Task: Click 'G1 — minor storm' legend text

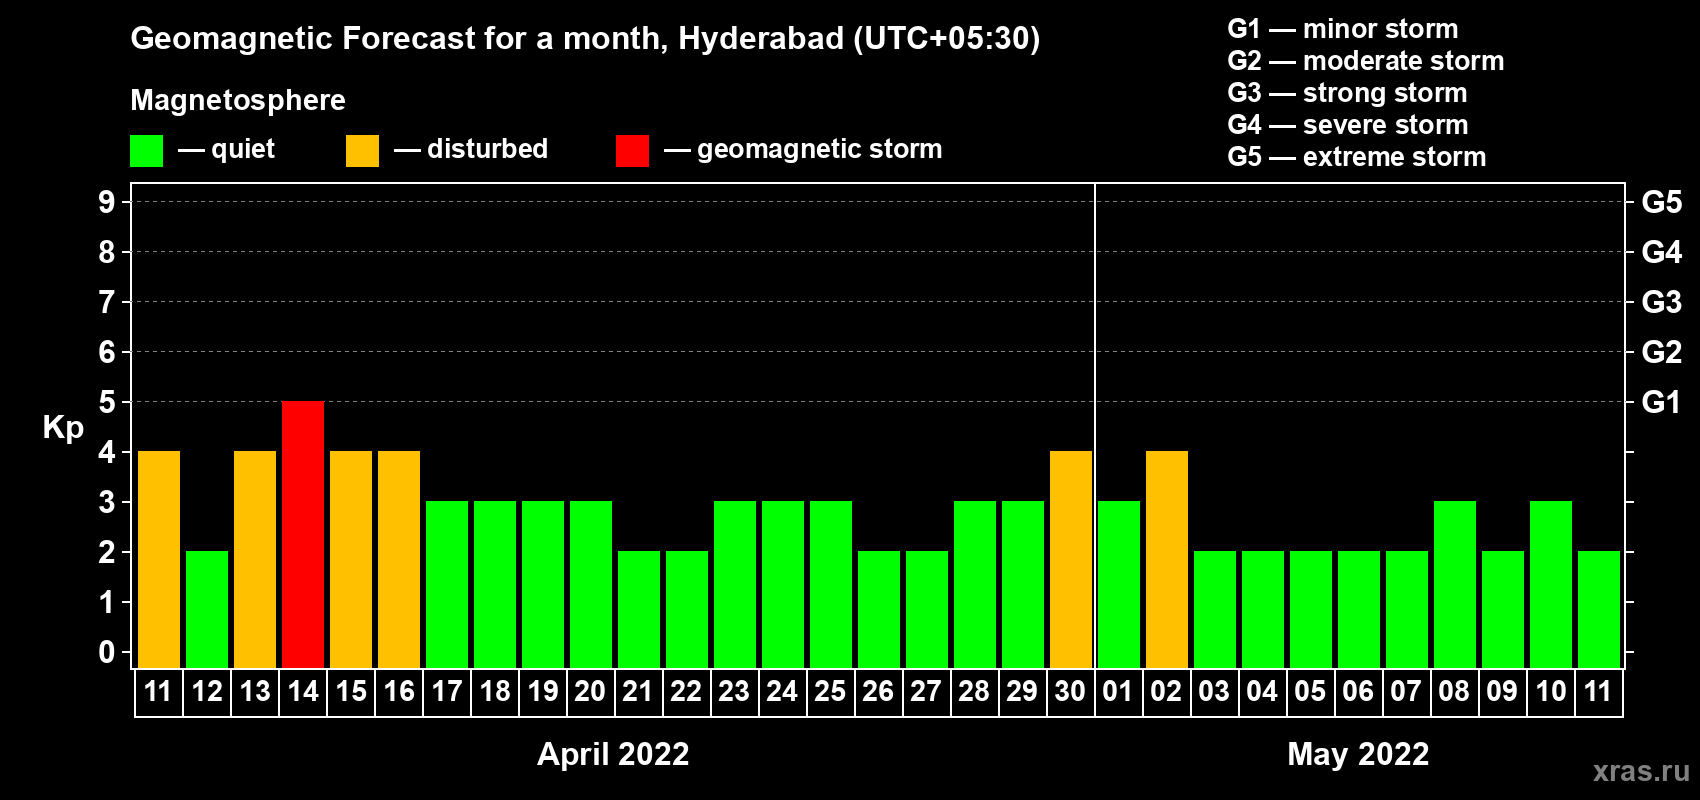Action: tap(1343, 29)
